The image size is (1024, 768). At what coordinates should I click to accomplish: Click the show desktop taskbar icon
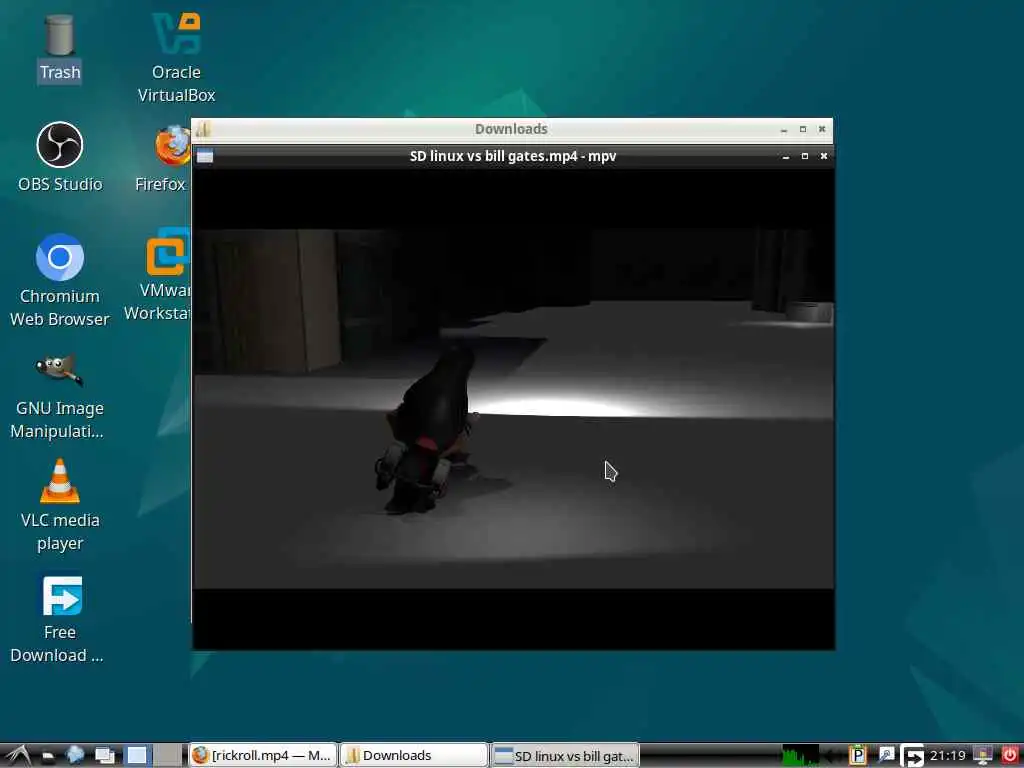pyautogui.click(x=104, y=756)
